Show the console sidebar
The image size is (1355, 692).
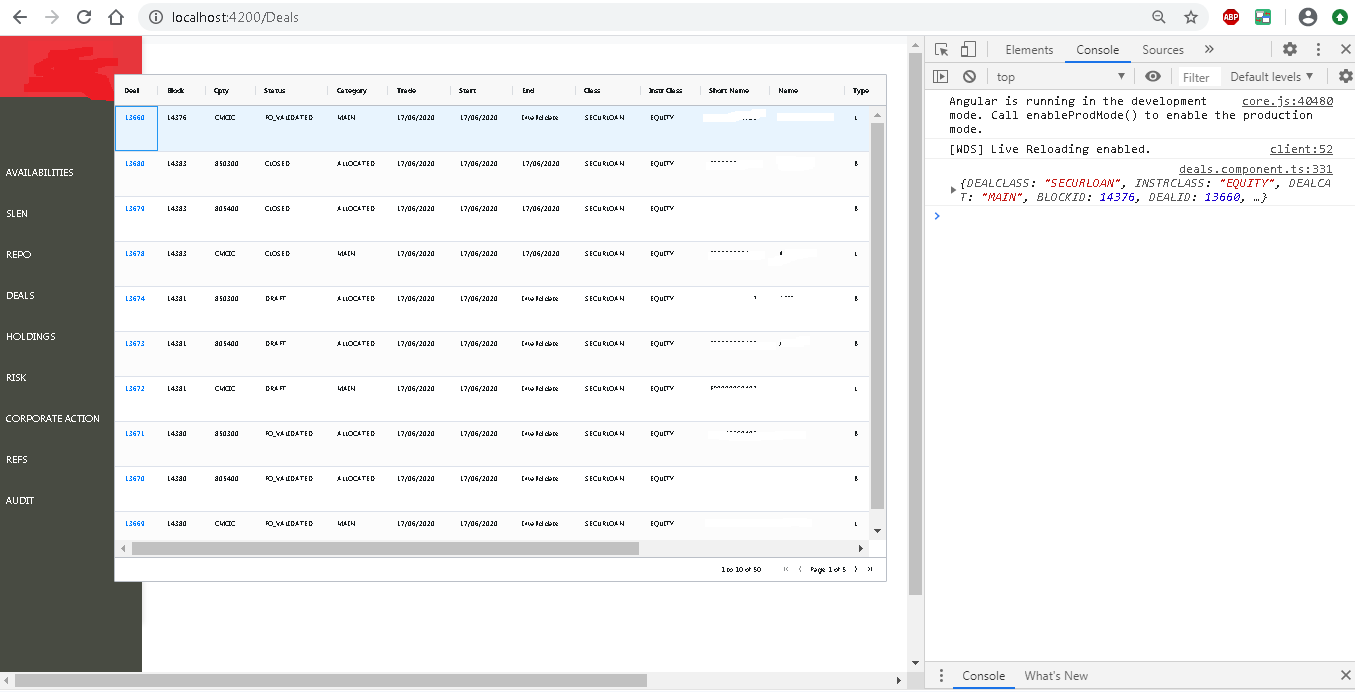point(940,76)
